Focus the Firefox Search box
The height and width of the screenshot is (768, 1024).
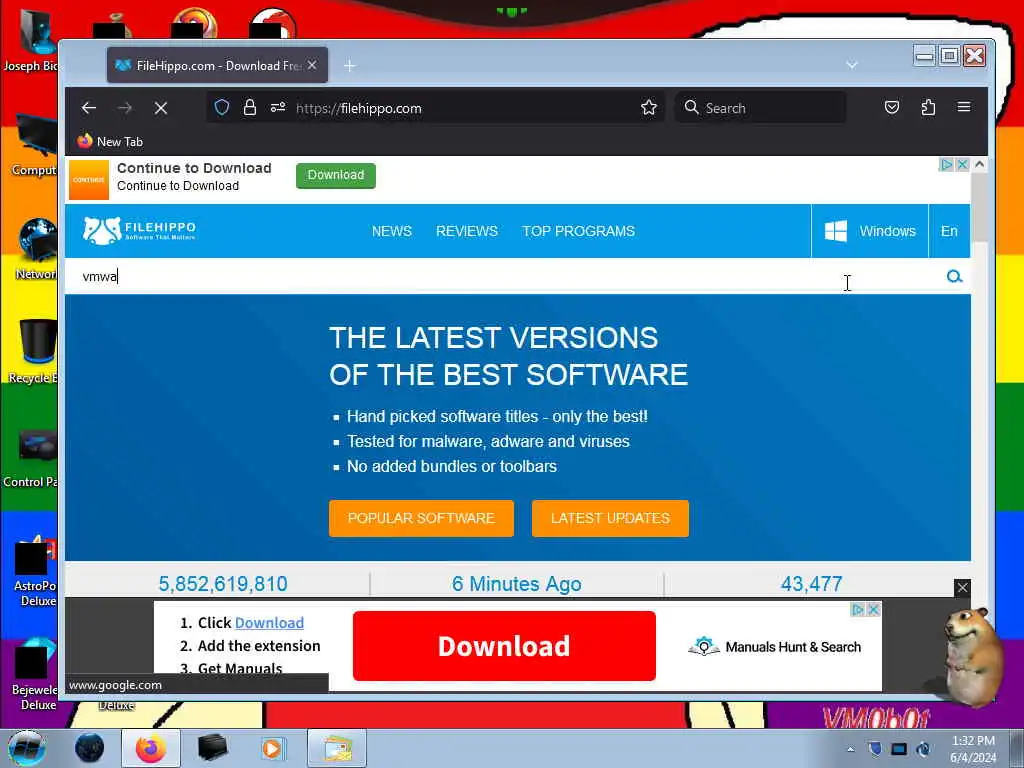click(760, 108)
